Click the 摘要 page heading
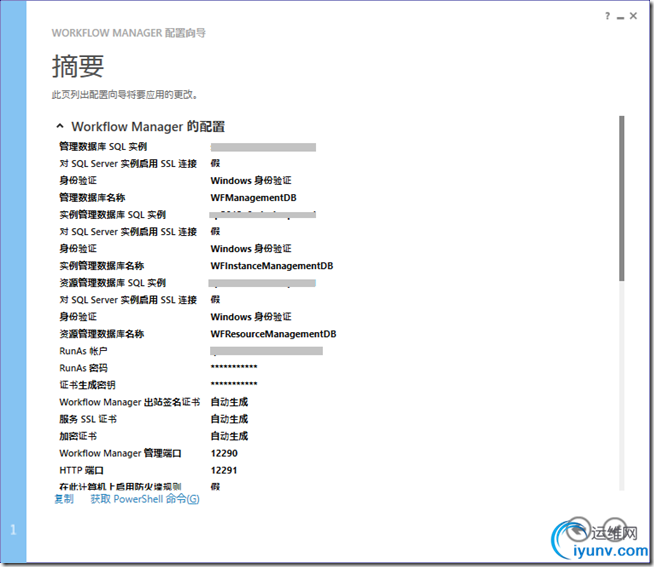Screen dimensions: 654x567 pyautogui.click(x=78, y=66)
